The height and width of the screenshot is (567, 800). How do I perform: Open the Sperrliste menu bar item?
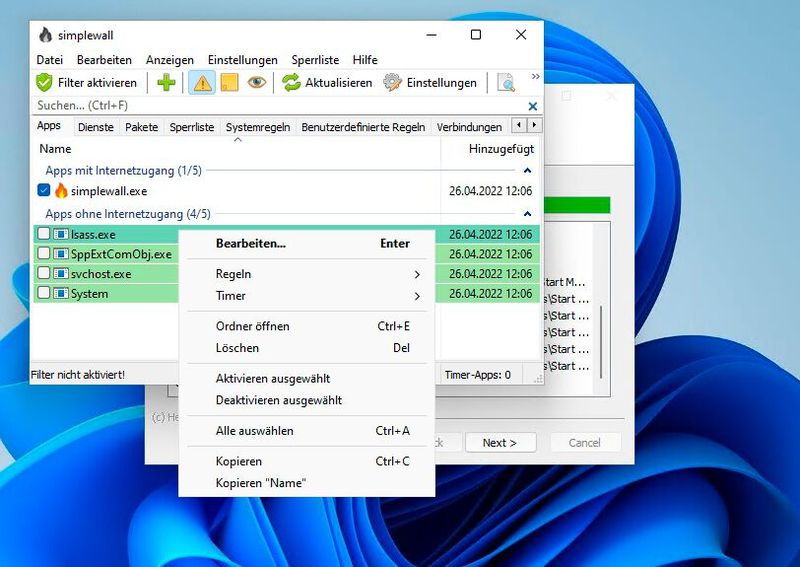point(315,60)
